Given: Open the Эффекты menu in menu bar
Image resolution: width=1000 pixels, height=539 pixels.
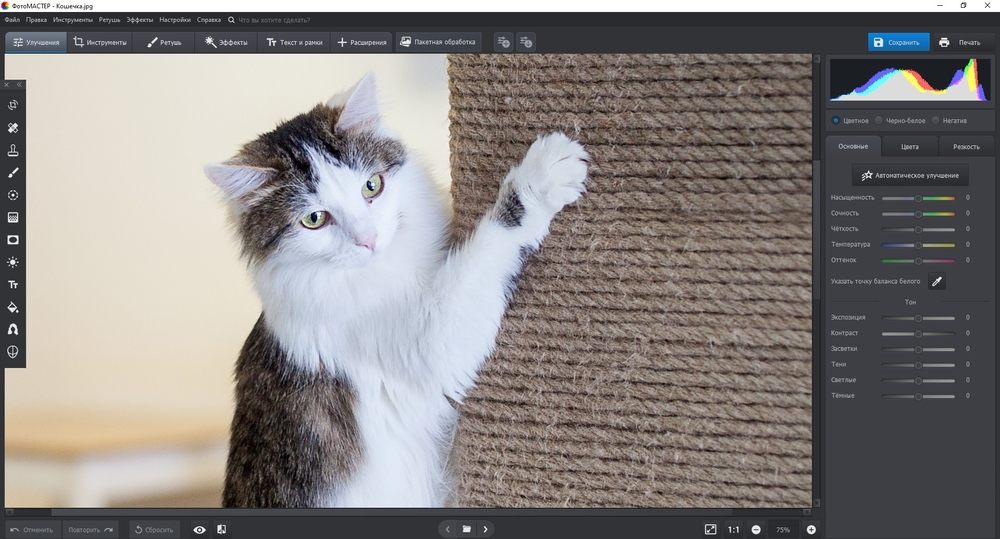Looking at the screenshot, I should [x=139, y=19].
